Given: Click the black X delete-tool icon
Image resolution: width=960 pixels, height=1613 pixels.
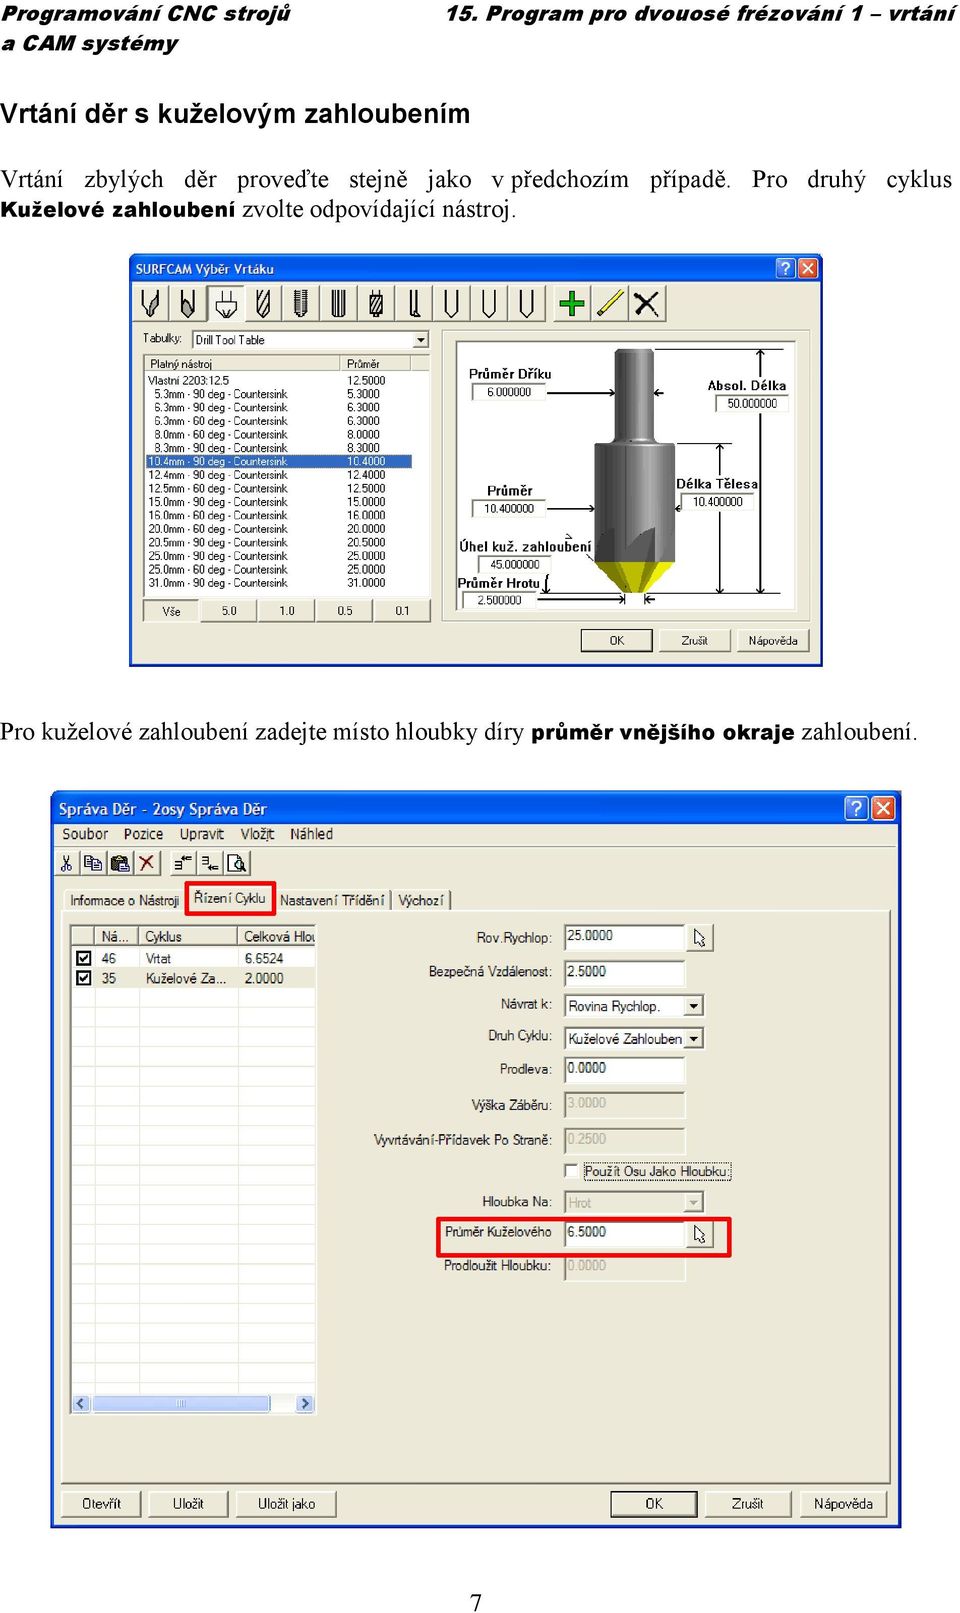Looking at the screenshot, I should tap(647, 303).
